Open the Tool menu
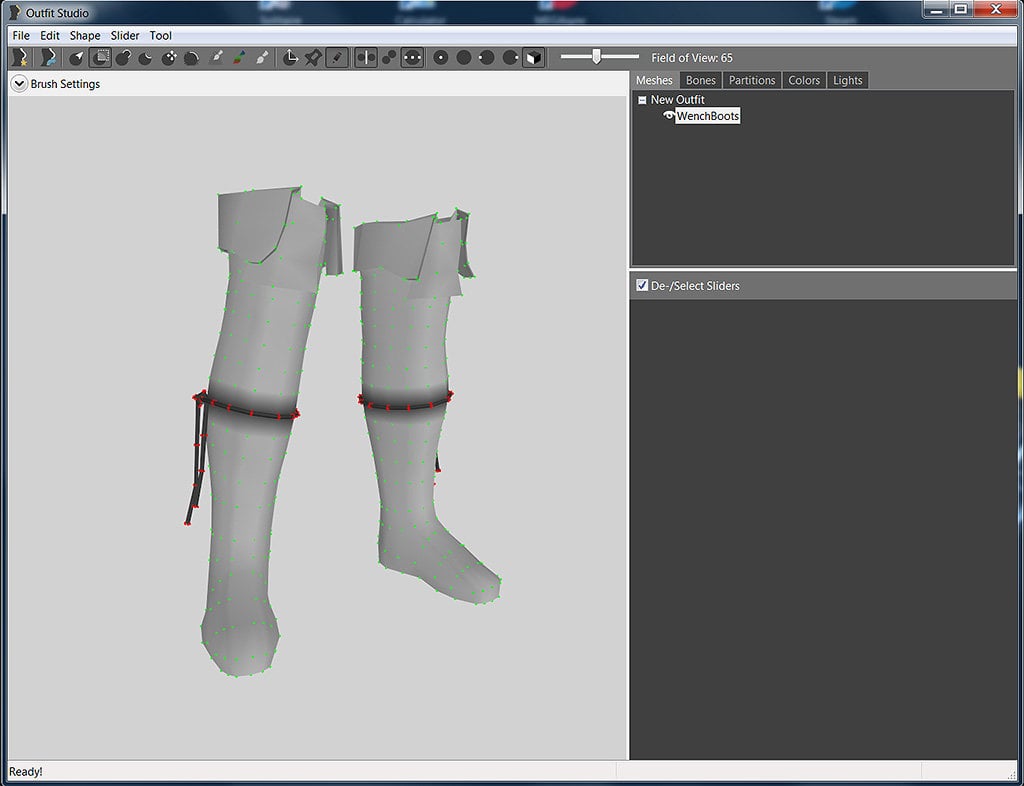The height and width of the screenshot is (786, 1024). click(160, 35)
